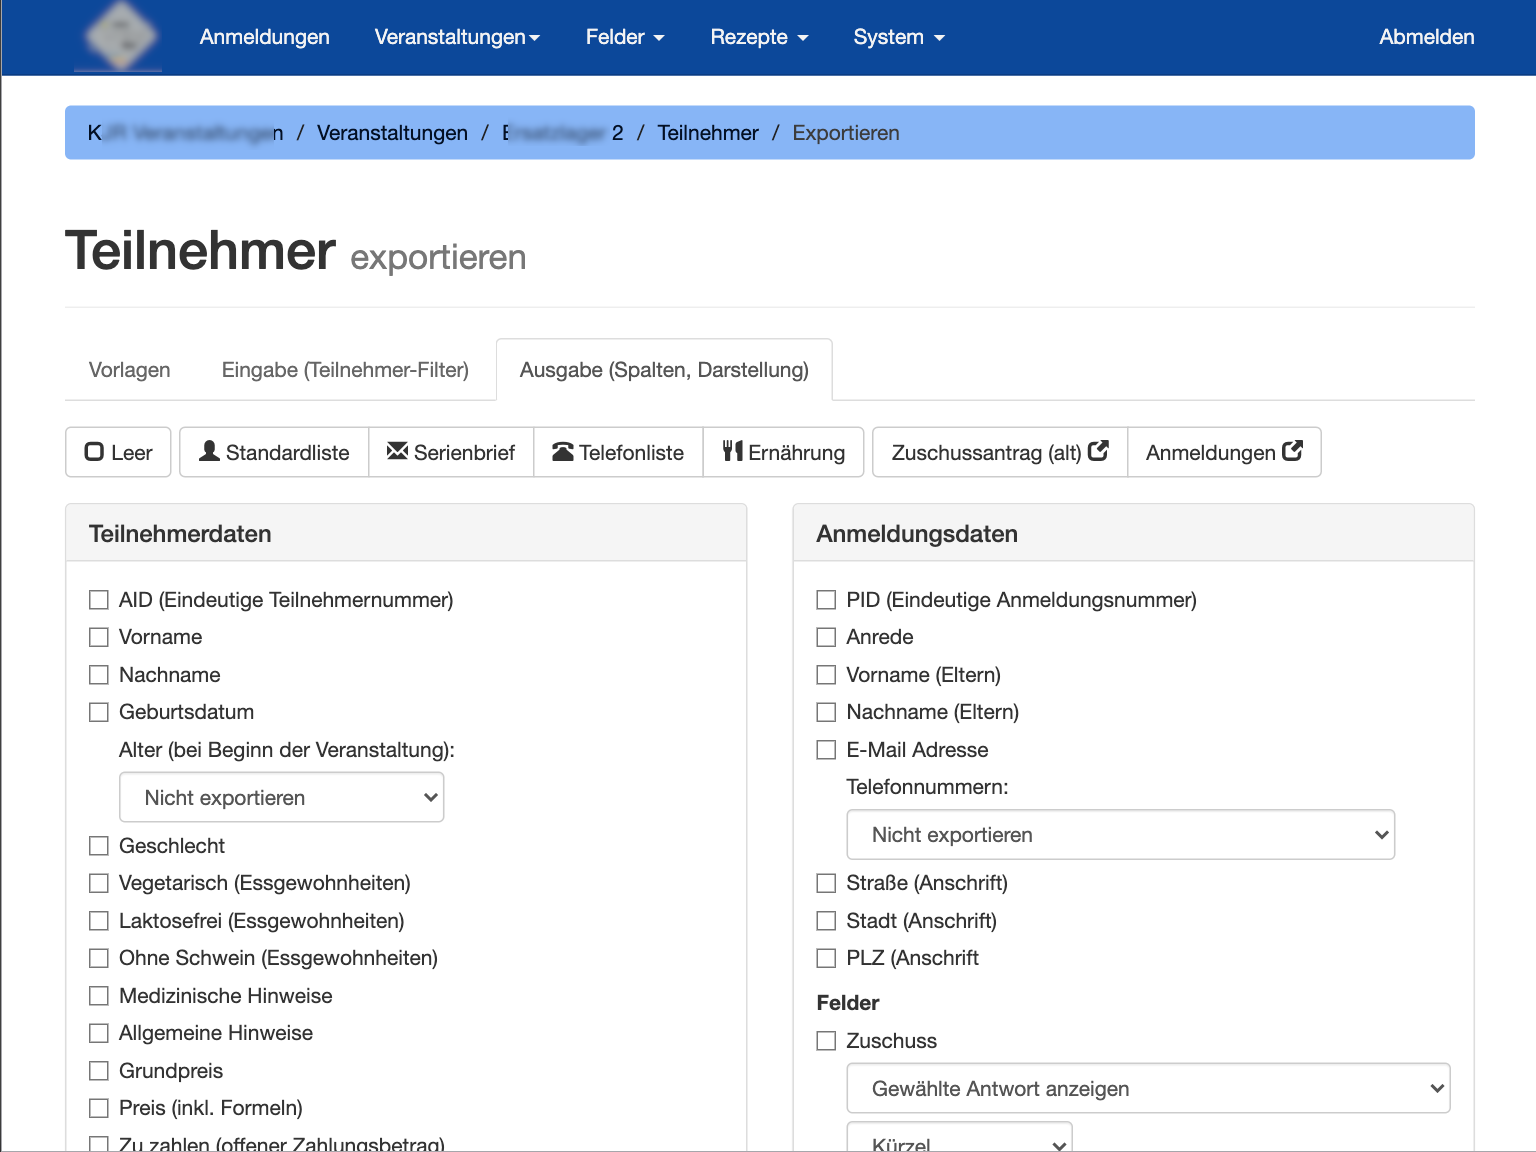Viewport: 1536px width, 1152px height.
Task: Expand the Veranstaltungen navigation menu
Action: pos(457,37)
